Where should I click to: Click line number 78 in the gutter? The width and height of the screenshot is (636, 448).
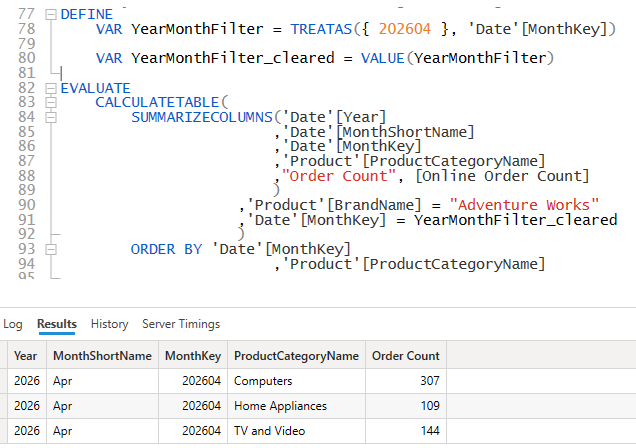(x=27, y=29)
